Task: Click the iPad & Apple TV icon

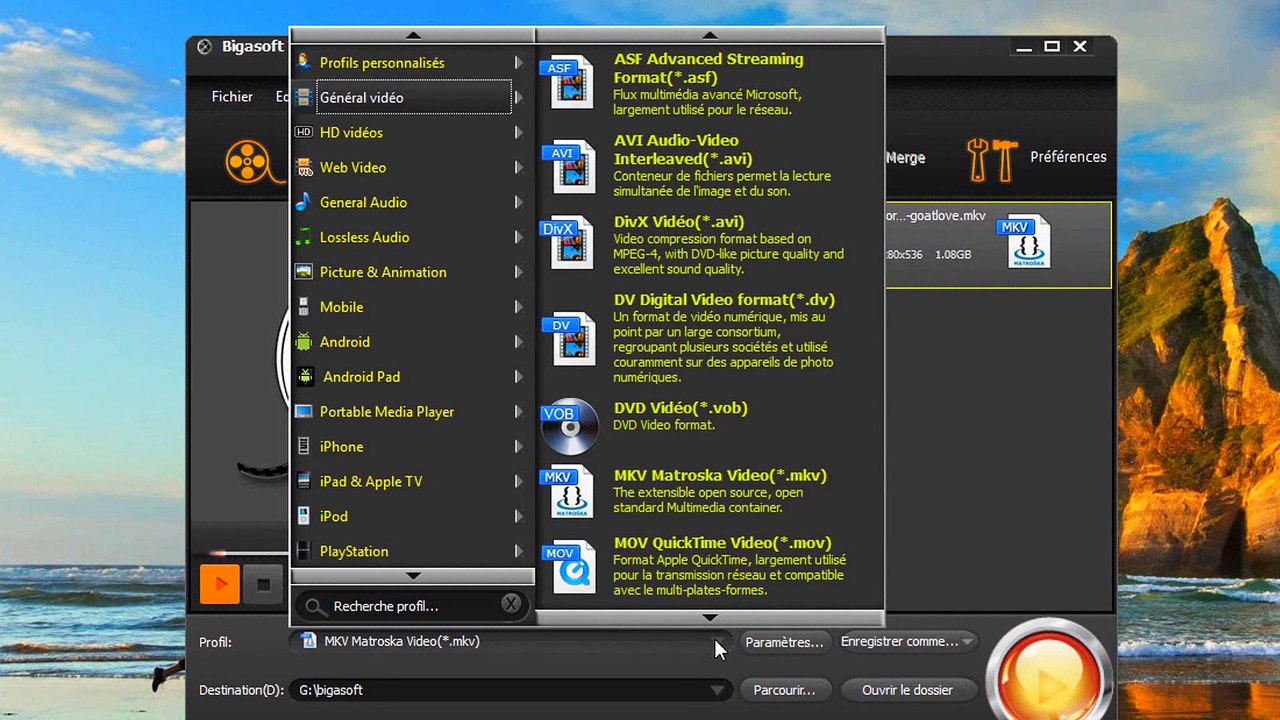Action: [303, 481]
